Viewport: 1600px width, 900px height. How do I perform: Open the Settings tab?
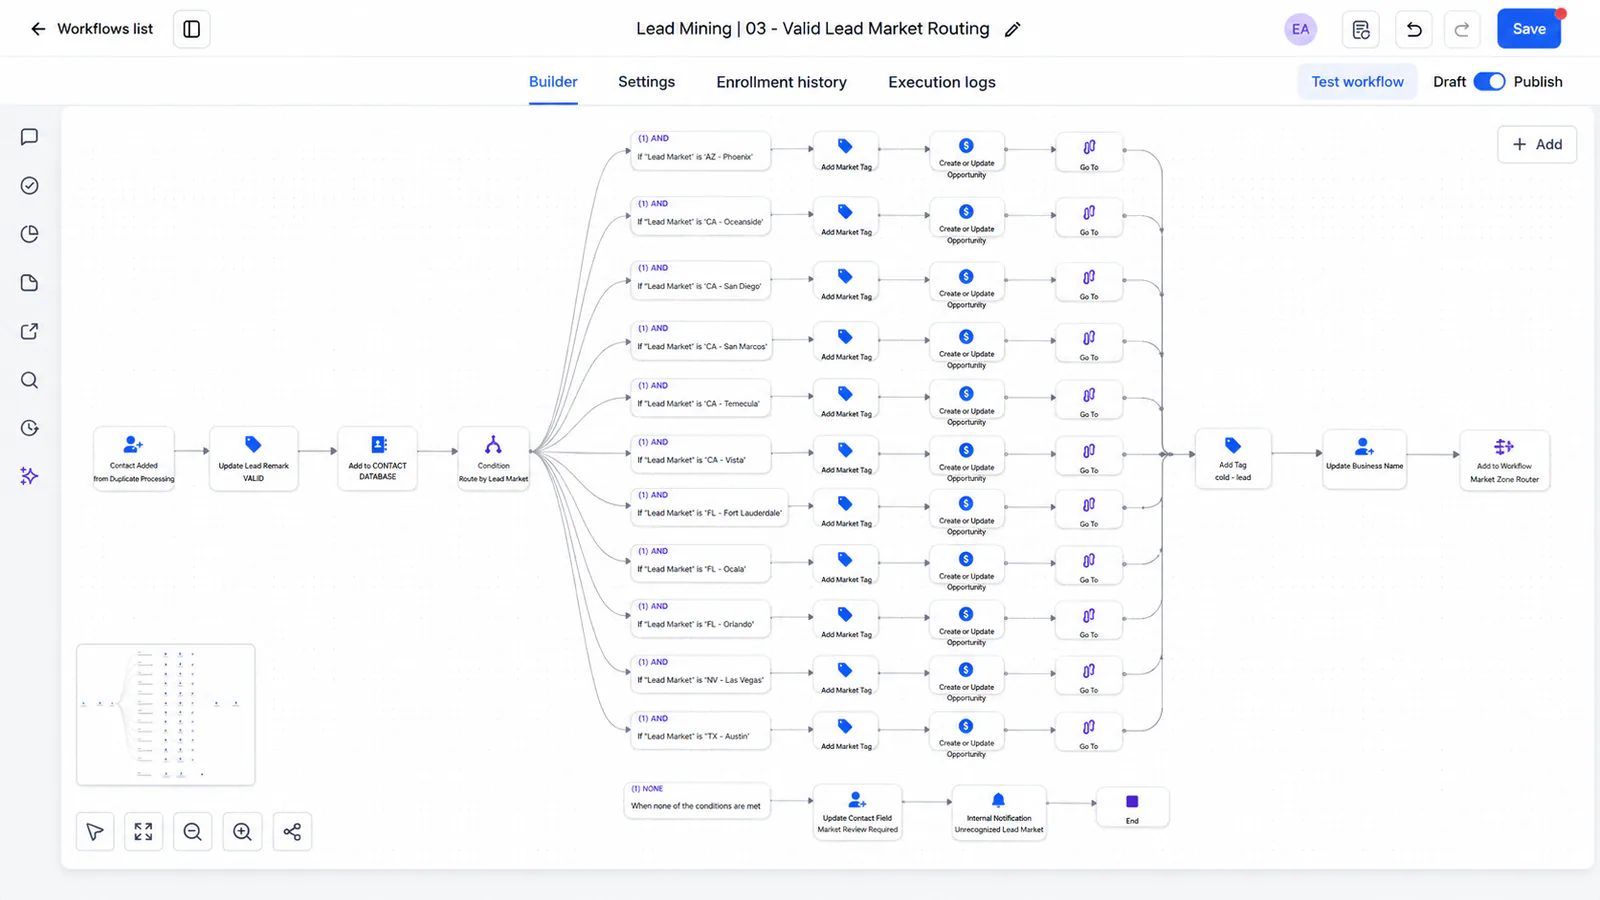click(x=646, y=82)
